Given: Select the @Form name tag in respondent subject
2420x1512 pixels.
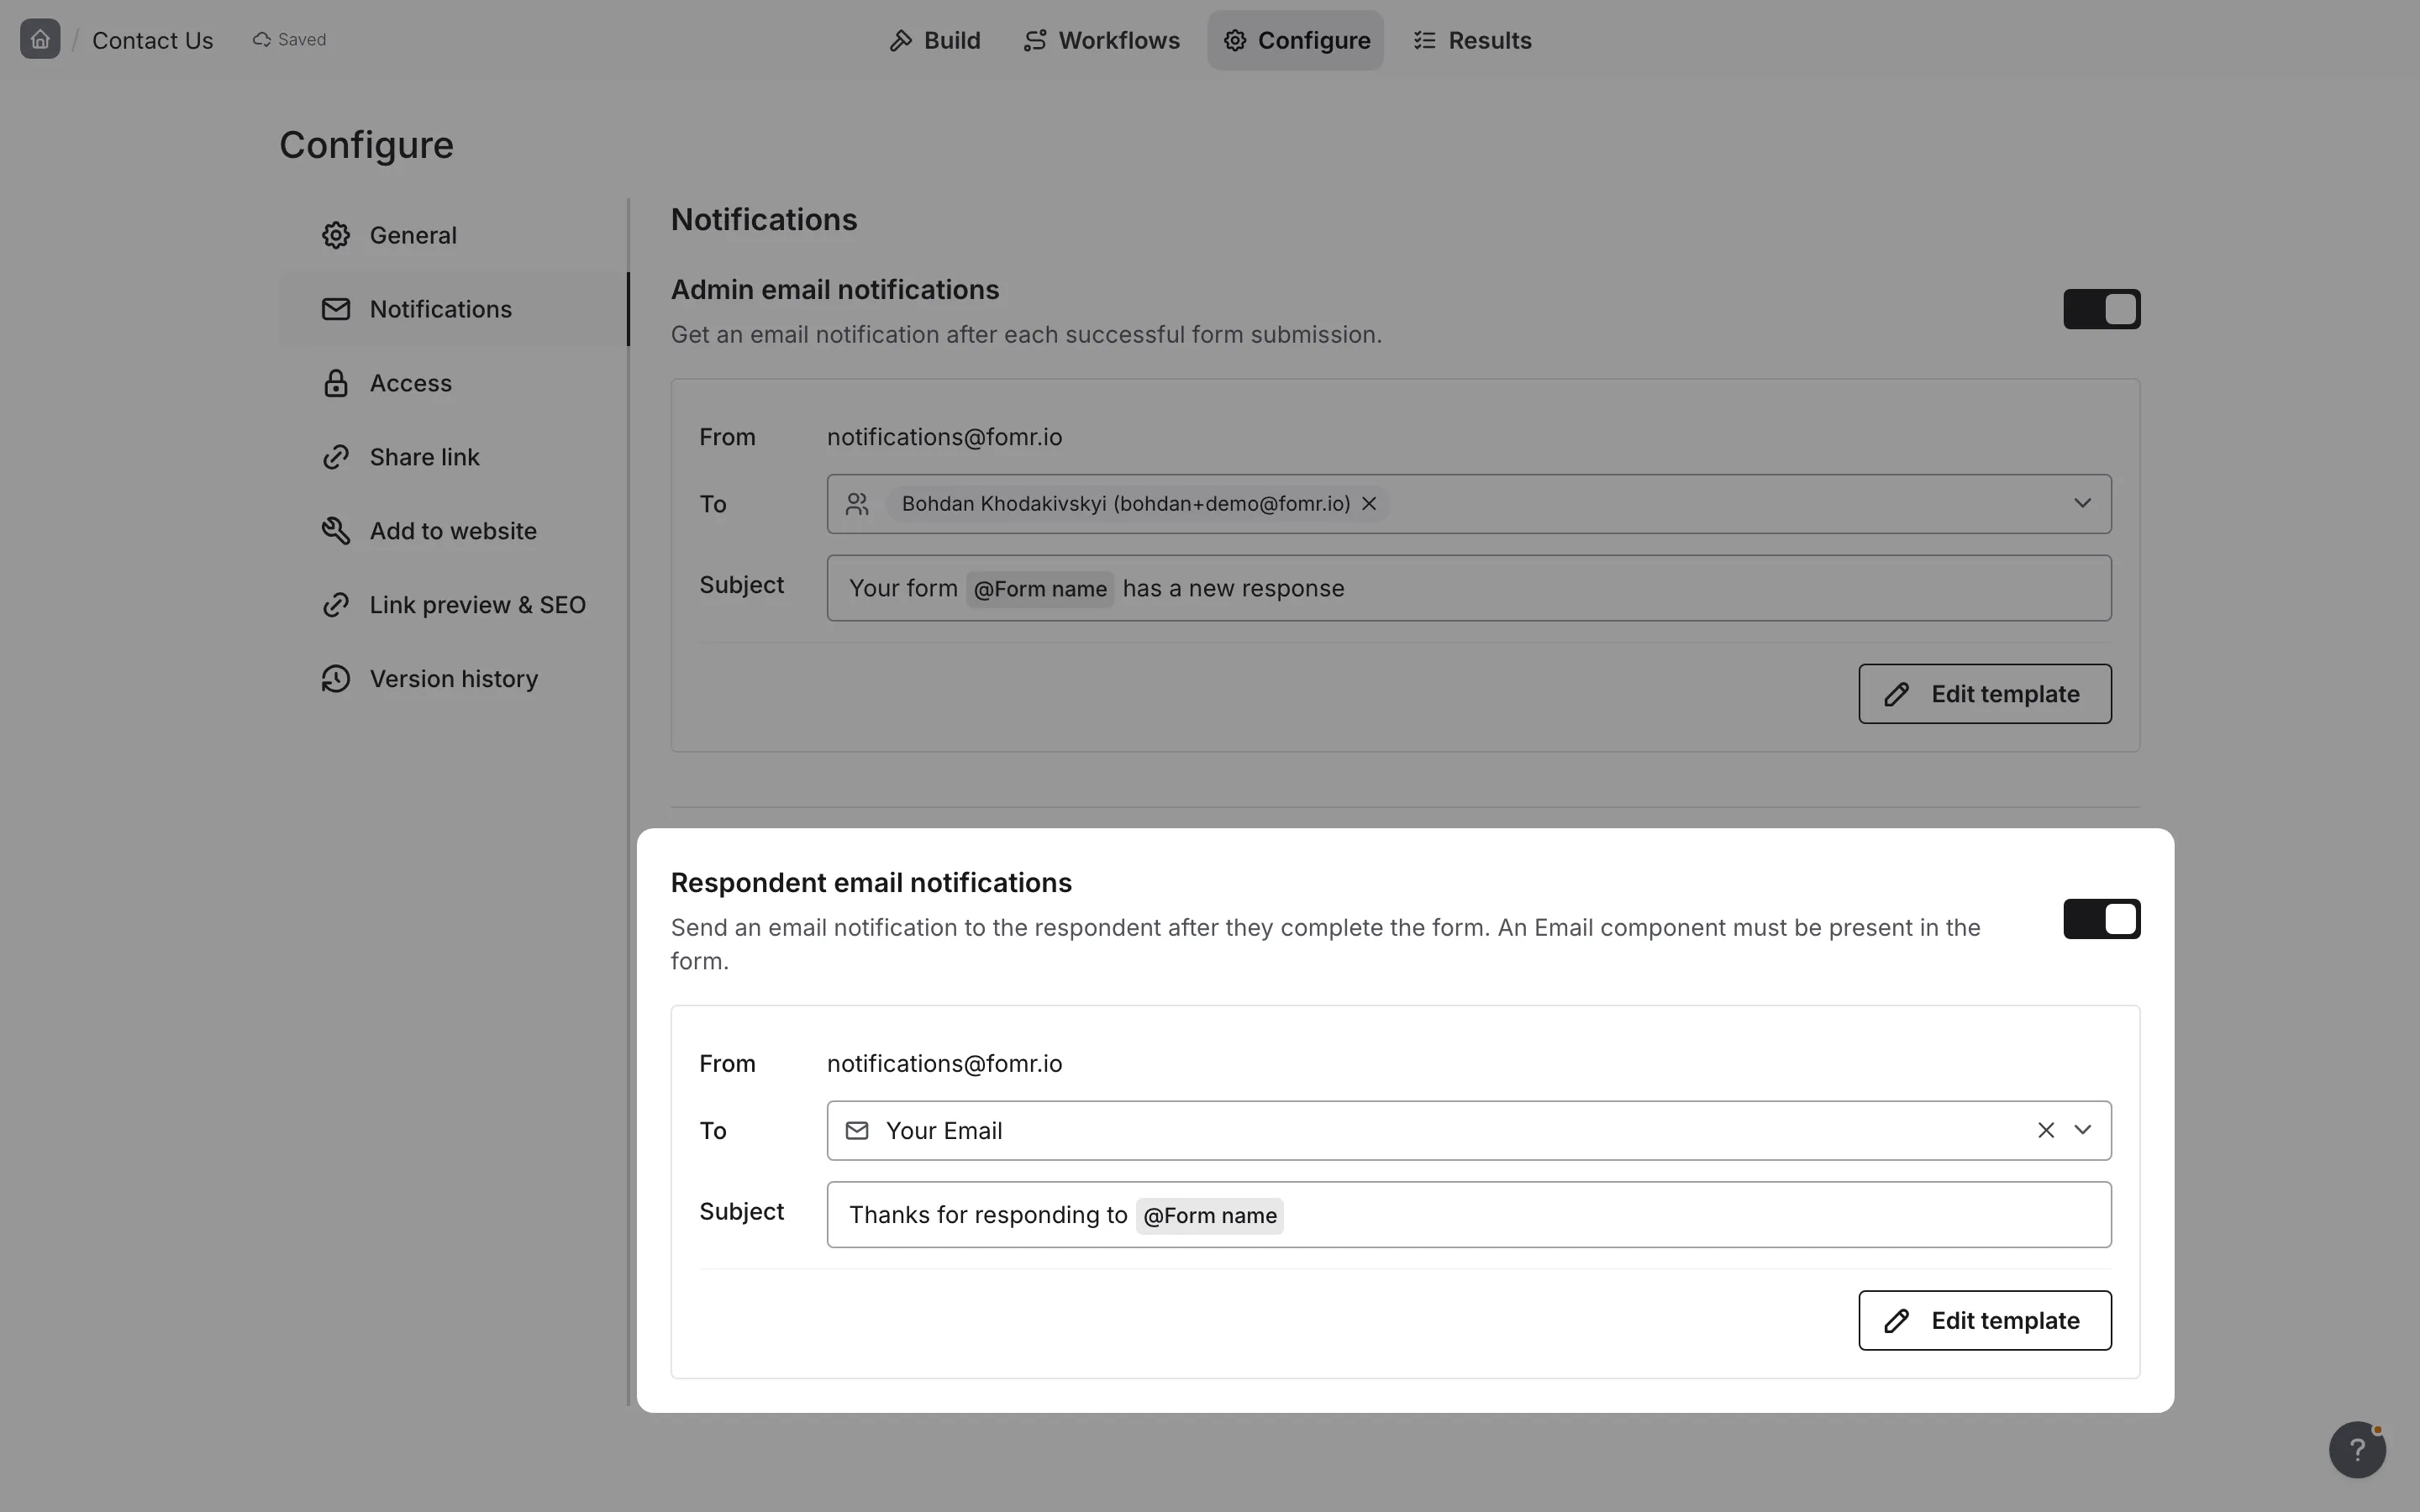Looking at the screenshot, I should coord(1209,1216).
